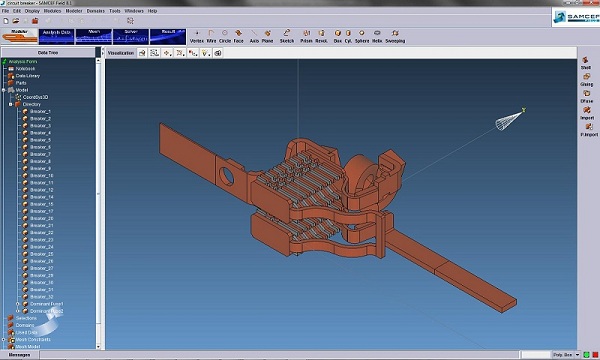Image resolution: width=600 pixels, height=360 pixels.
Task: Click the red notebook toolbar icon
Action: click(35, 21)
